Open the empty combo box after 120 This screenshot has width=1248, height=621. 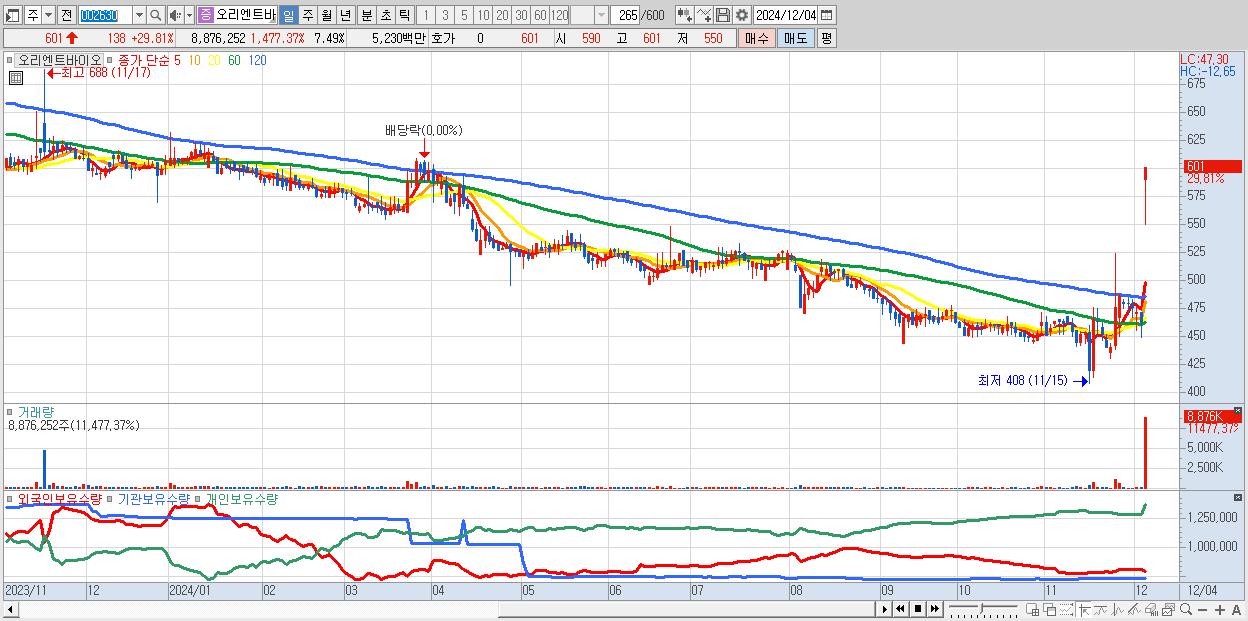coord(589,15)
